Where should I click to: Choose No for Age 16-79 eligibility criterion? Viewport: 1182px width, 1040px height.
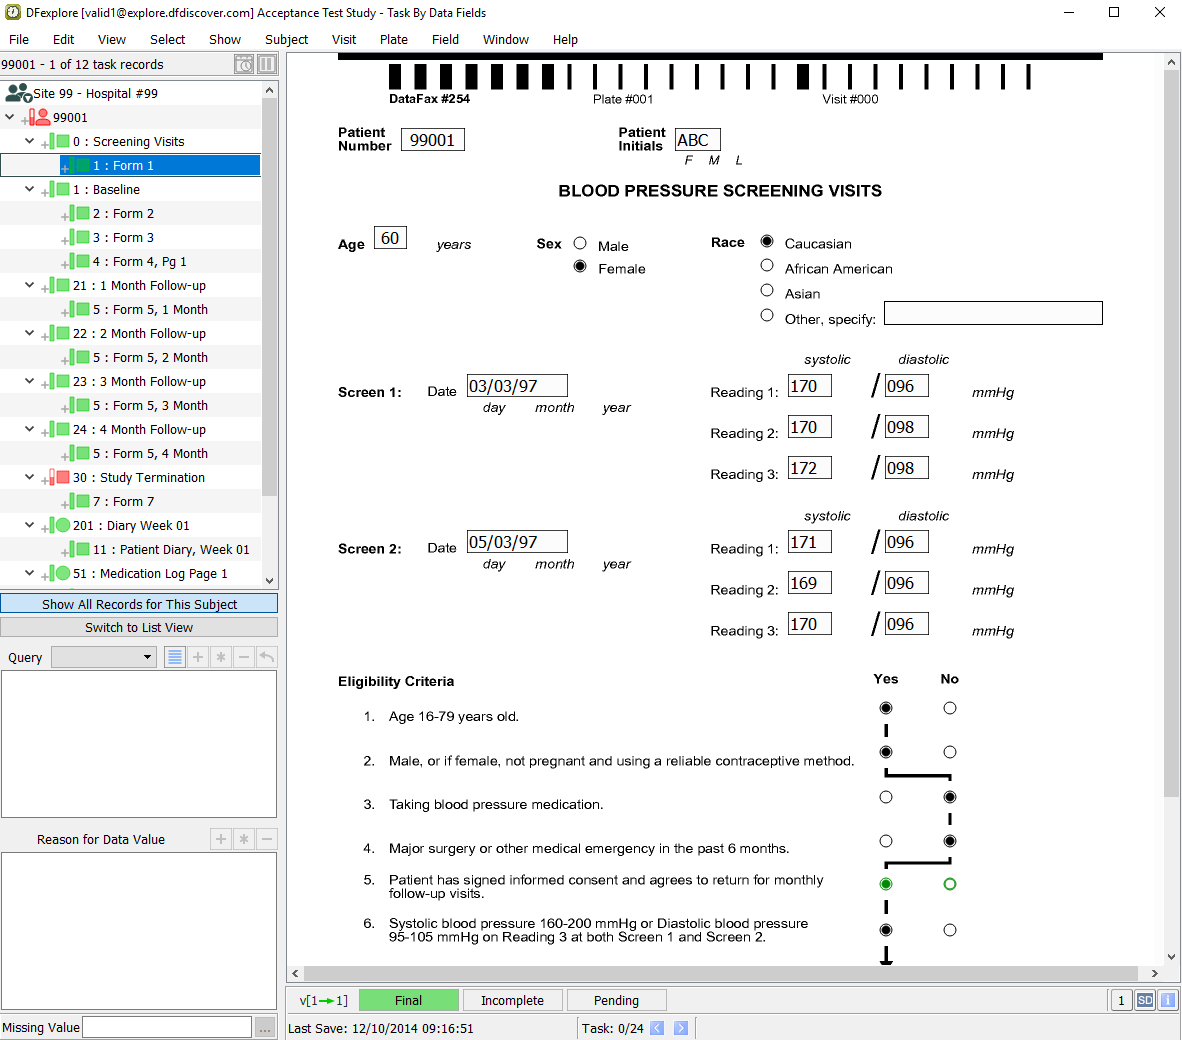pos(950,708)
